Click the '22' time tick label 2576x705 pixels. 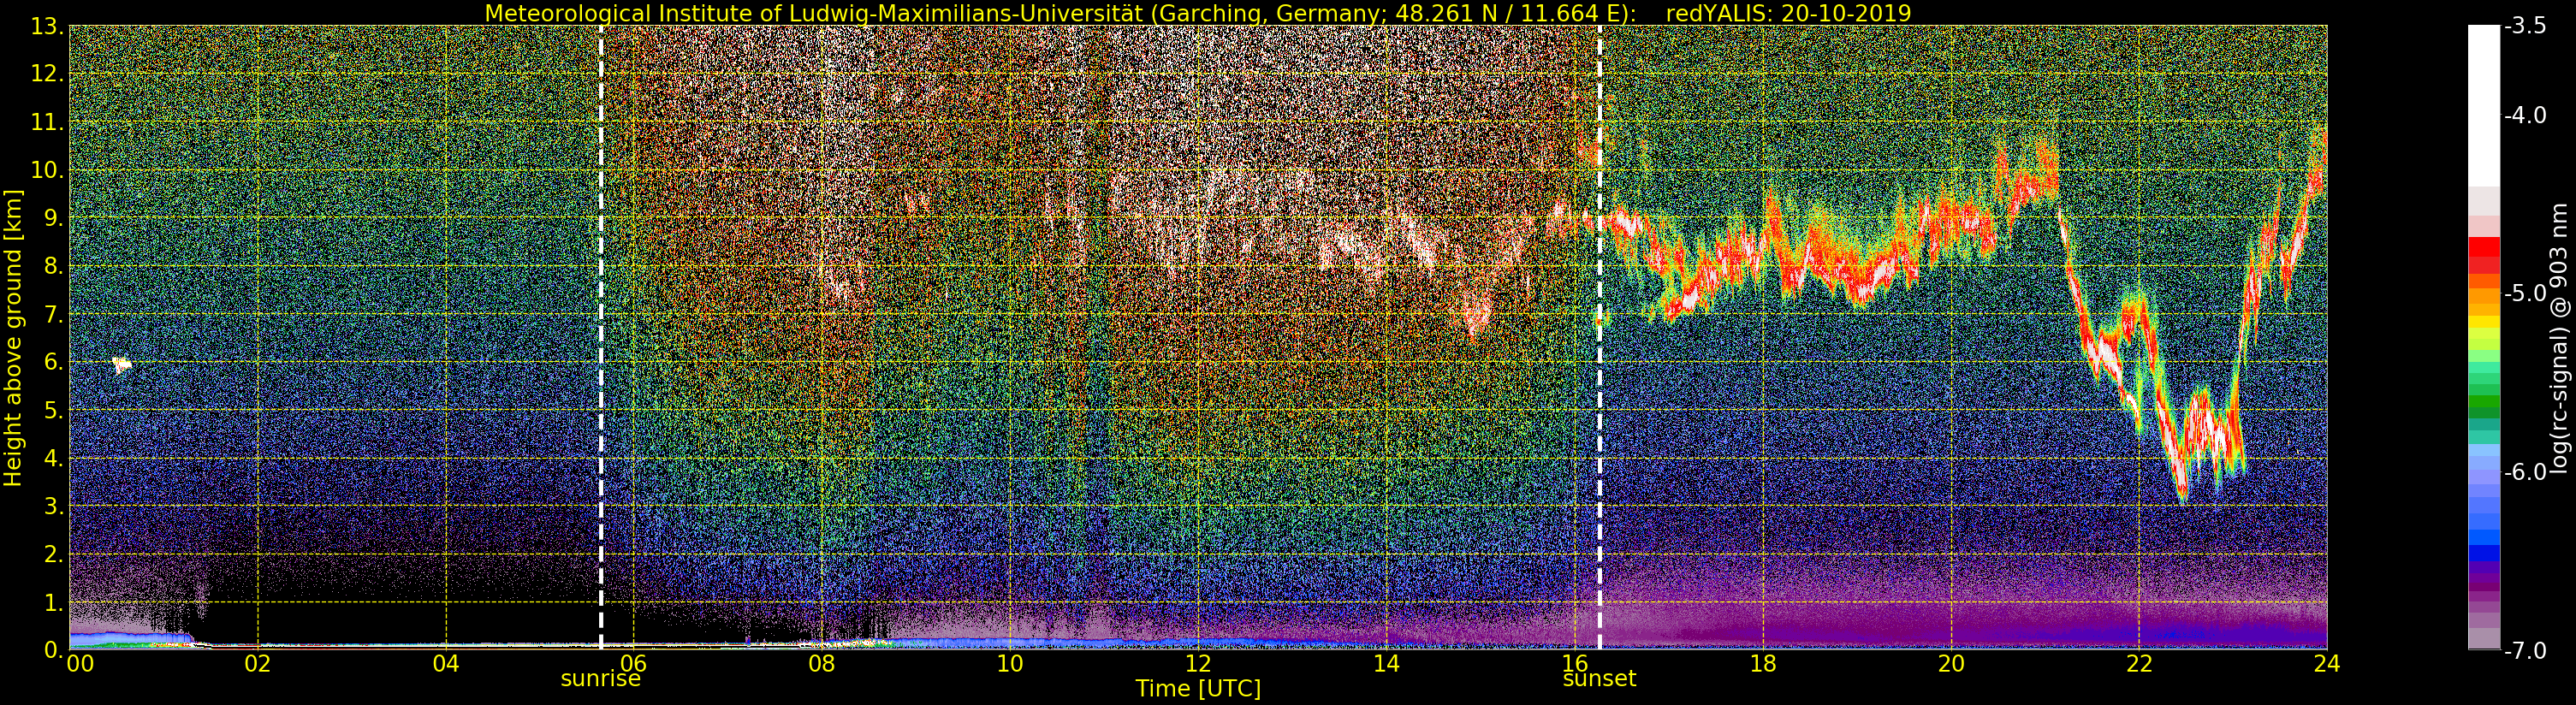tap(2139, 663)
